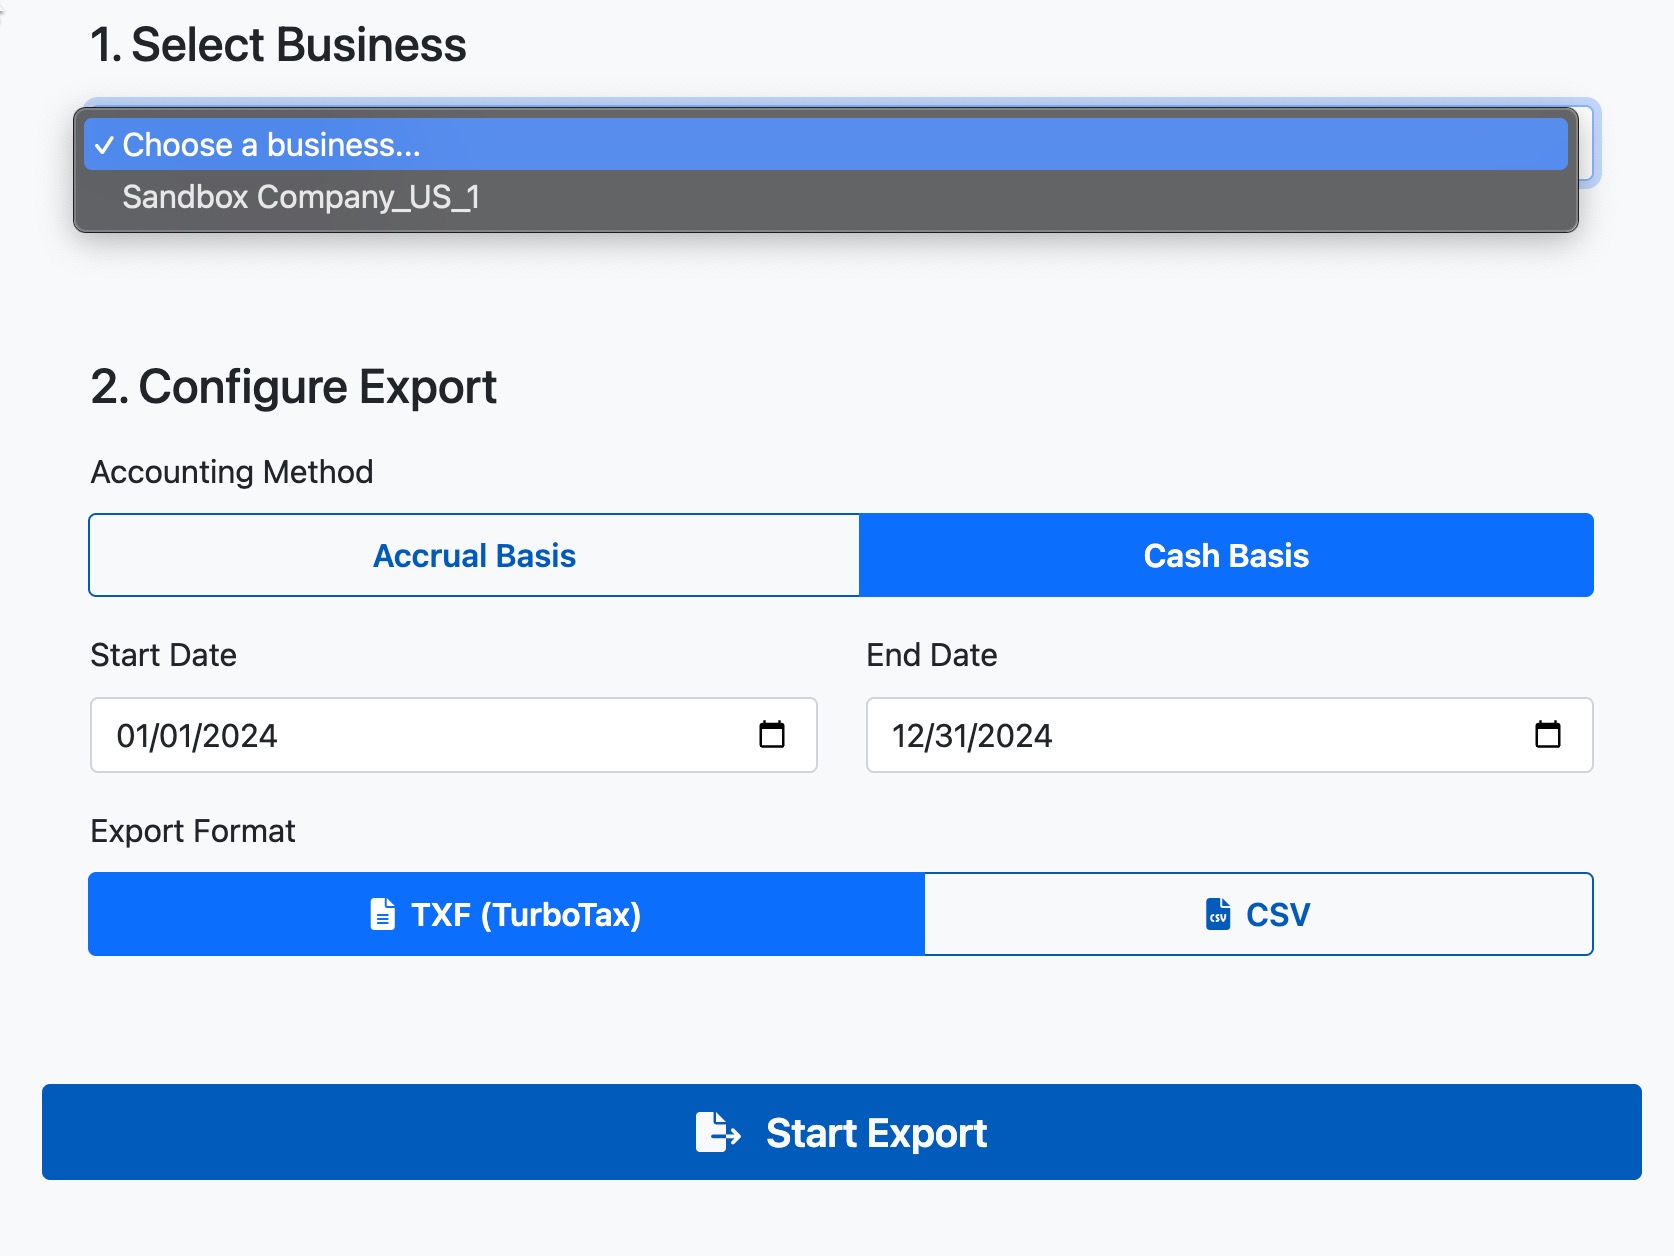Image resolution: width=1674 pixels, height=1256 pixels.
Task: Select the 2024 year in Start Date
Action: pos(239,736)
